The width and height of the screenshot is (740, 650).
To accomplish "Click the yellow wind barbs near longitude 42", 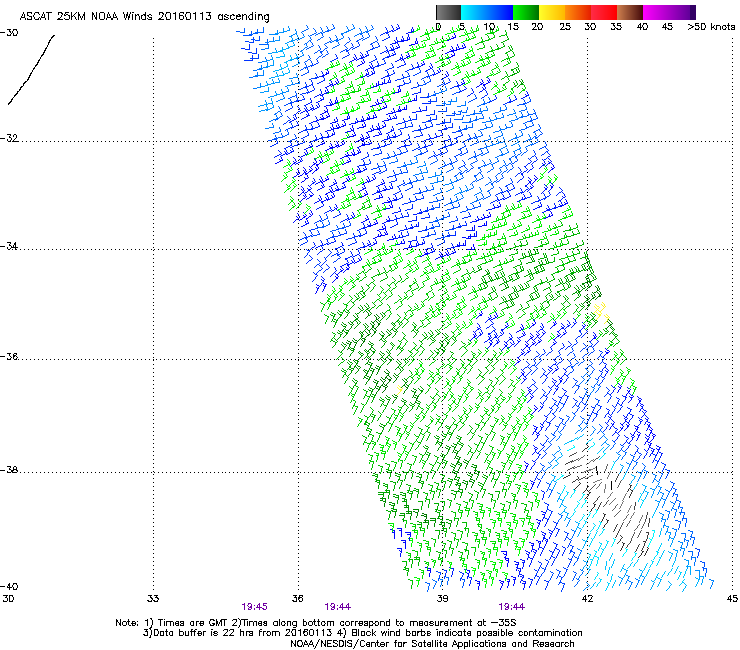I will [x=601, y=312].
